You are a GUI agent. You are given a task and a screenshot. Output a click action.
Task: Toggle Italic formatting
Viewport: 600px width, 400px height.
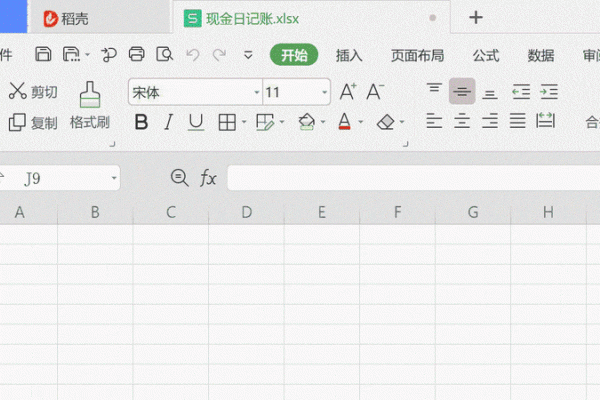168,122
